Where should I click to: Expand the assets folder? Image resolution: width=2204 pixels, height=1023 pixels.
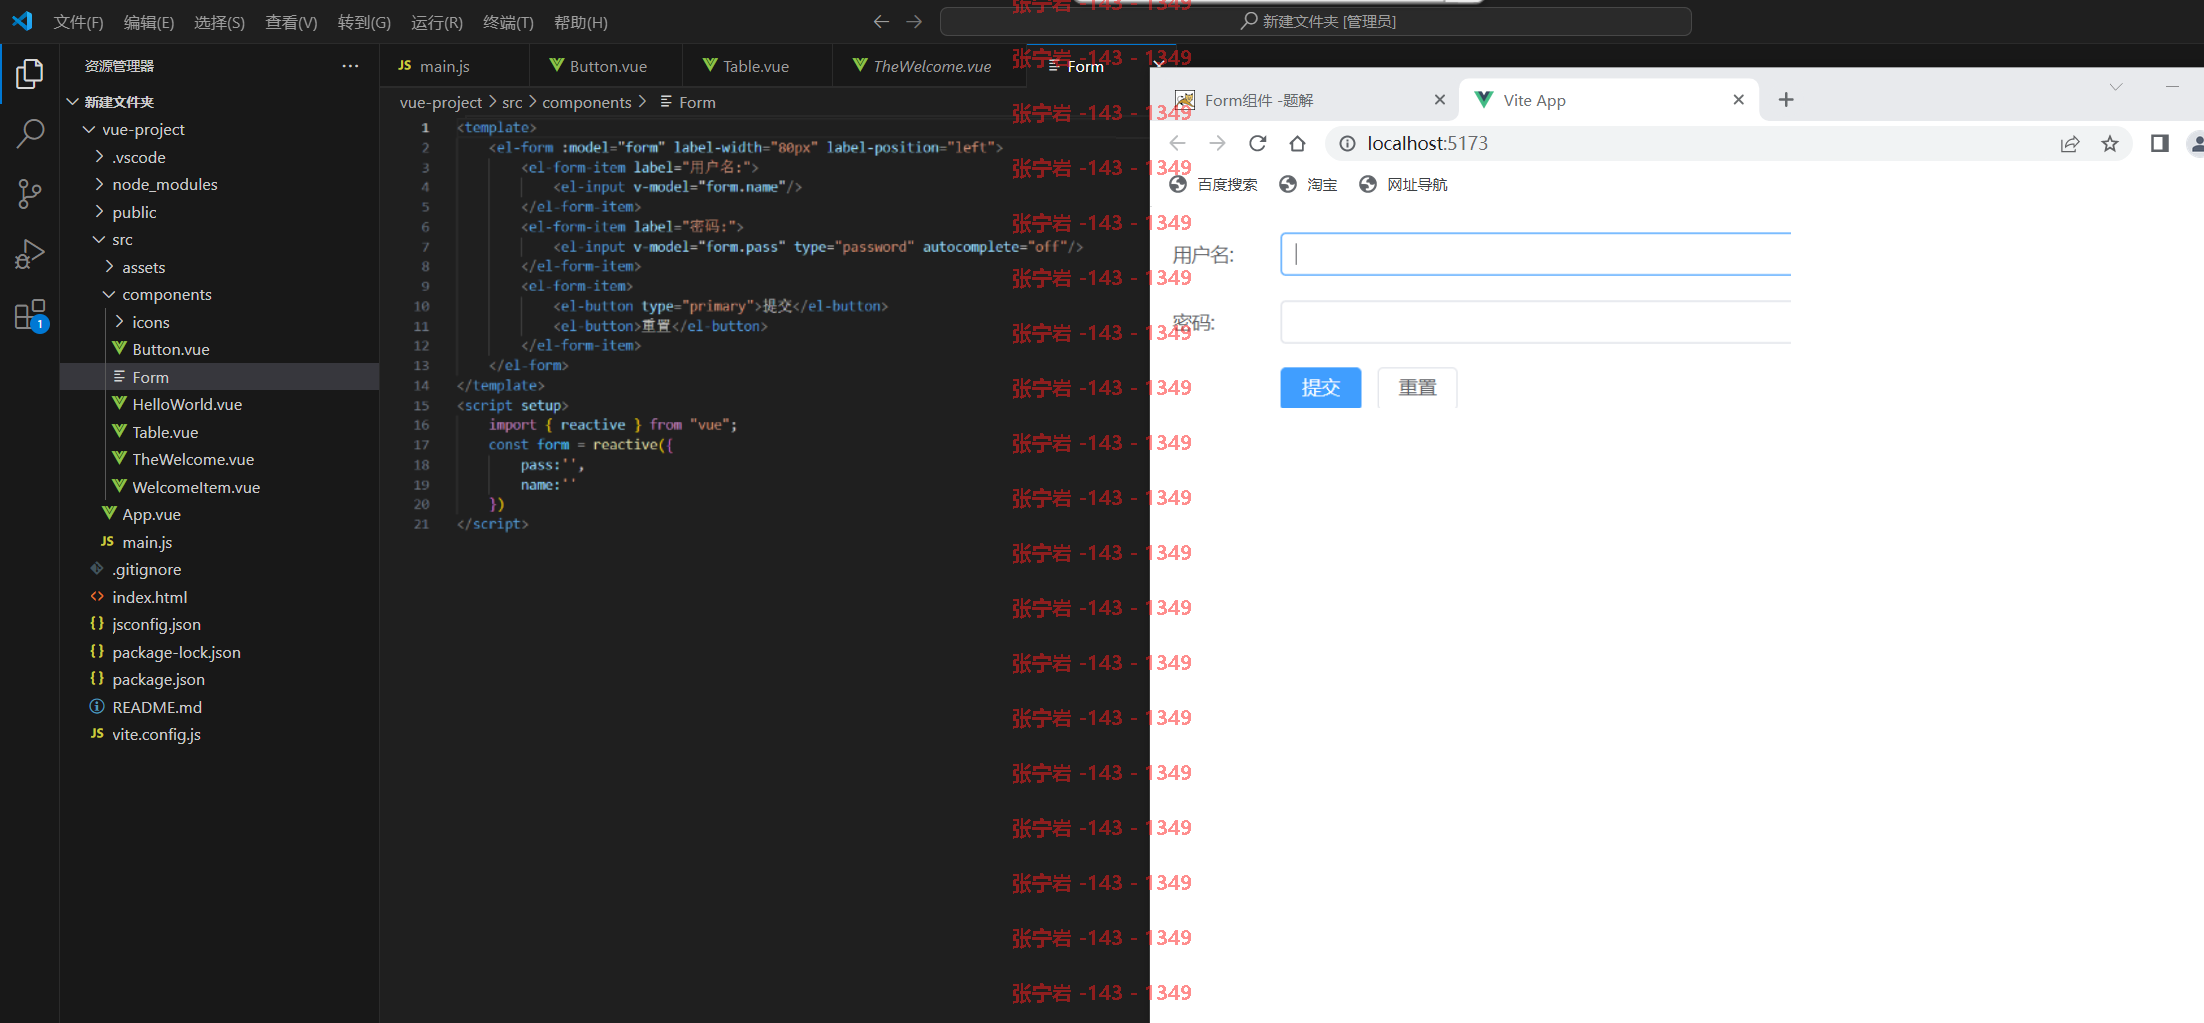click(x=109, y=267)
